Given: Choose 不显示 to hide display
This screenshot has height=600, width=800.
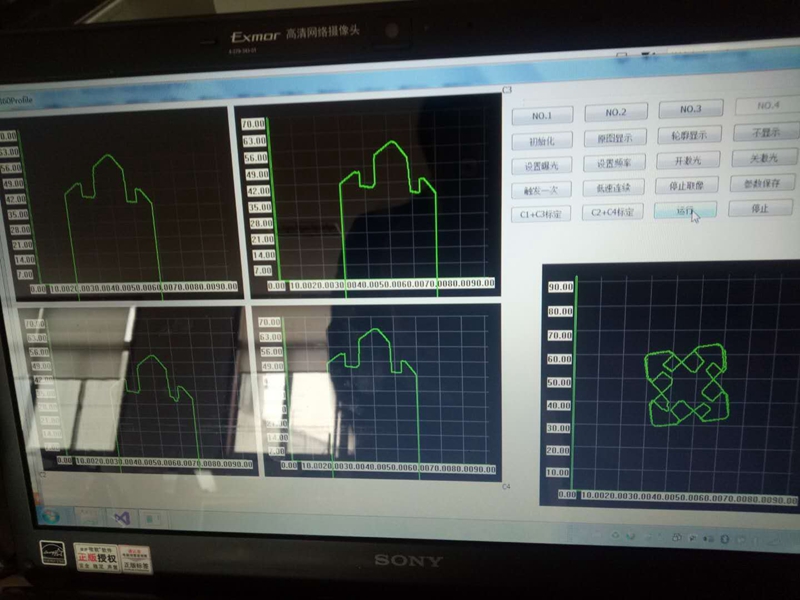Looking at the screenshot, I should coord(763,132).
